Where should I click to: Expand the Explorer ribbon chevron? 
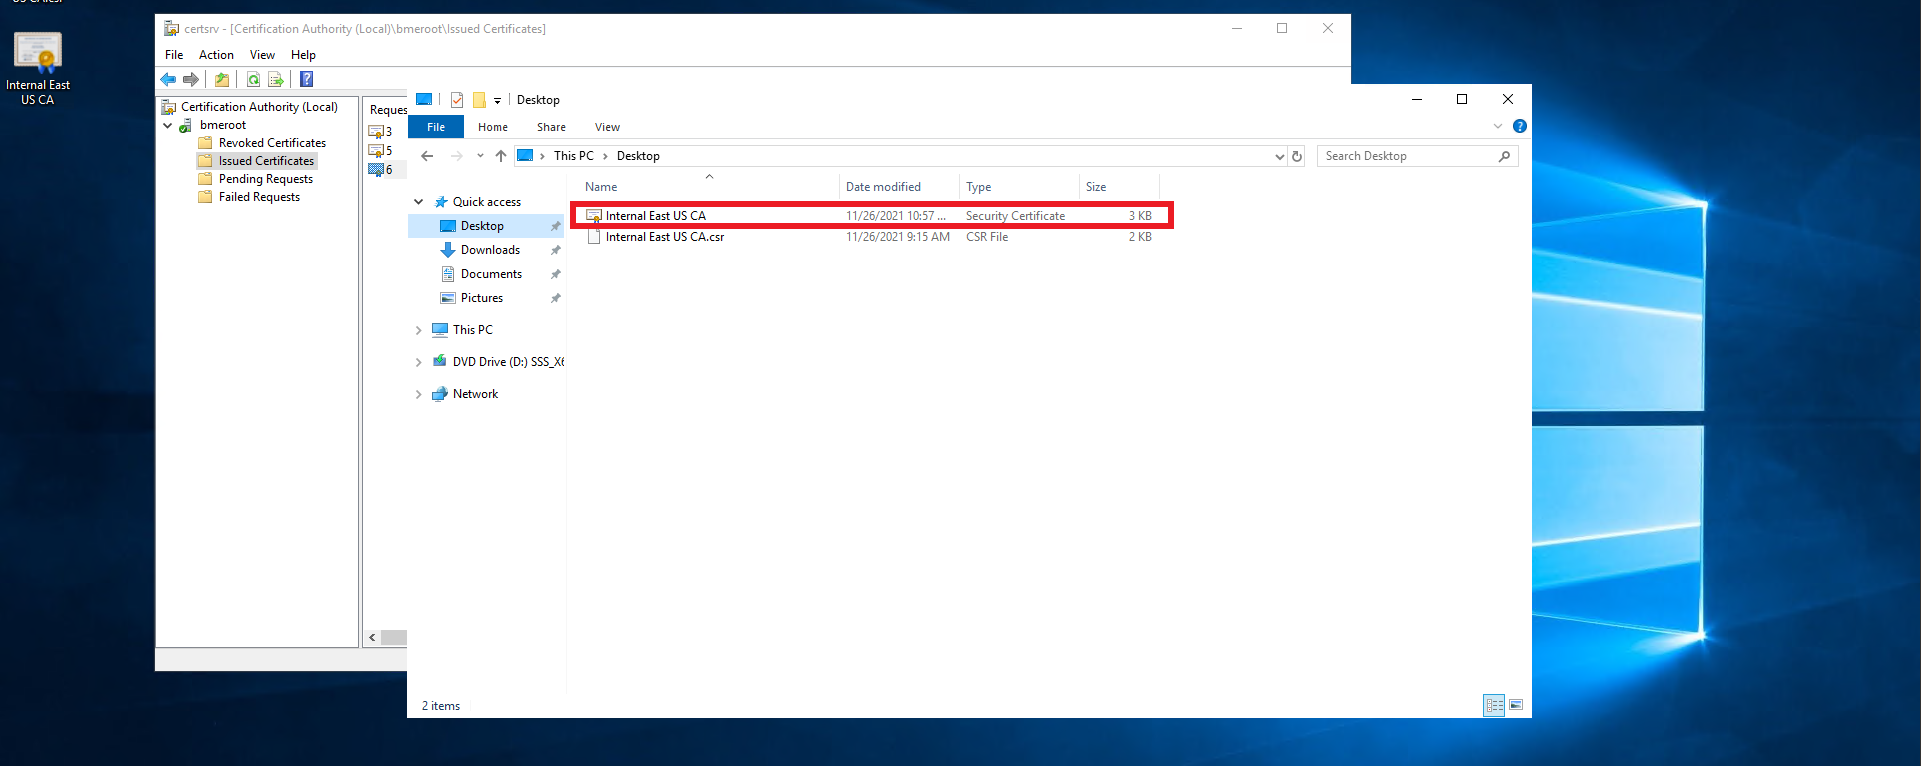coord(1498,126)
